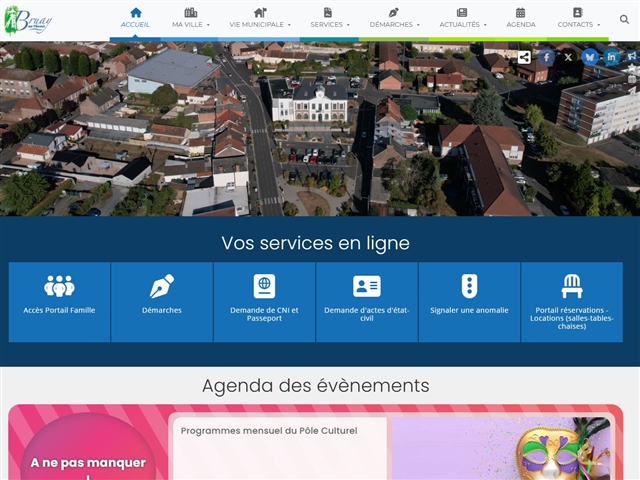Click the traffic light anomaly icon
640x480 pixels.
[x=469, y=286]
